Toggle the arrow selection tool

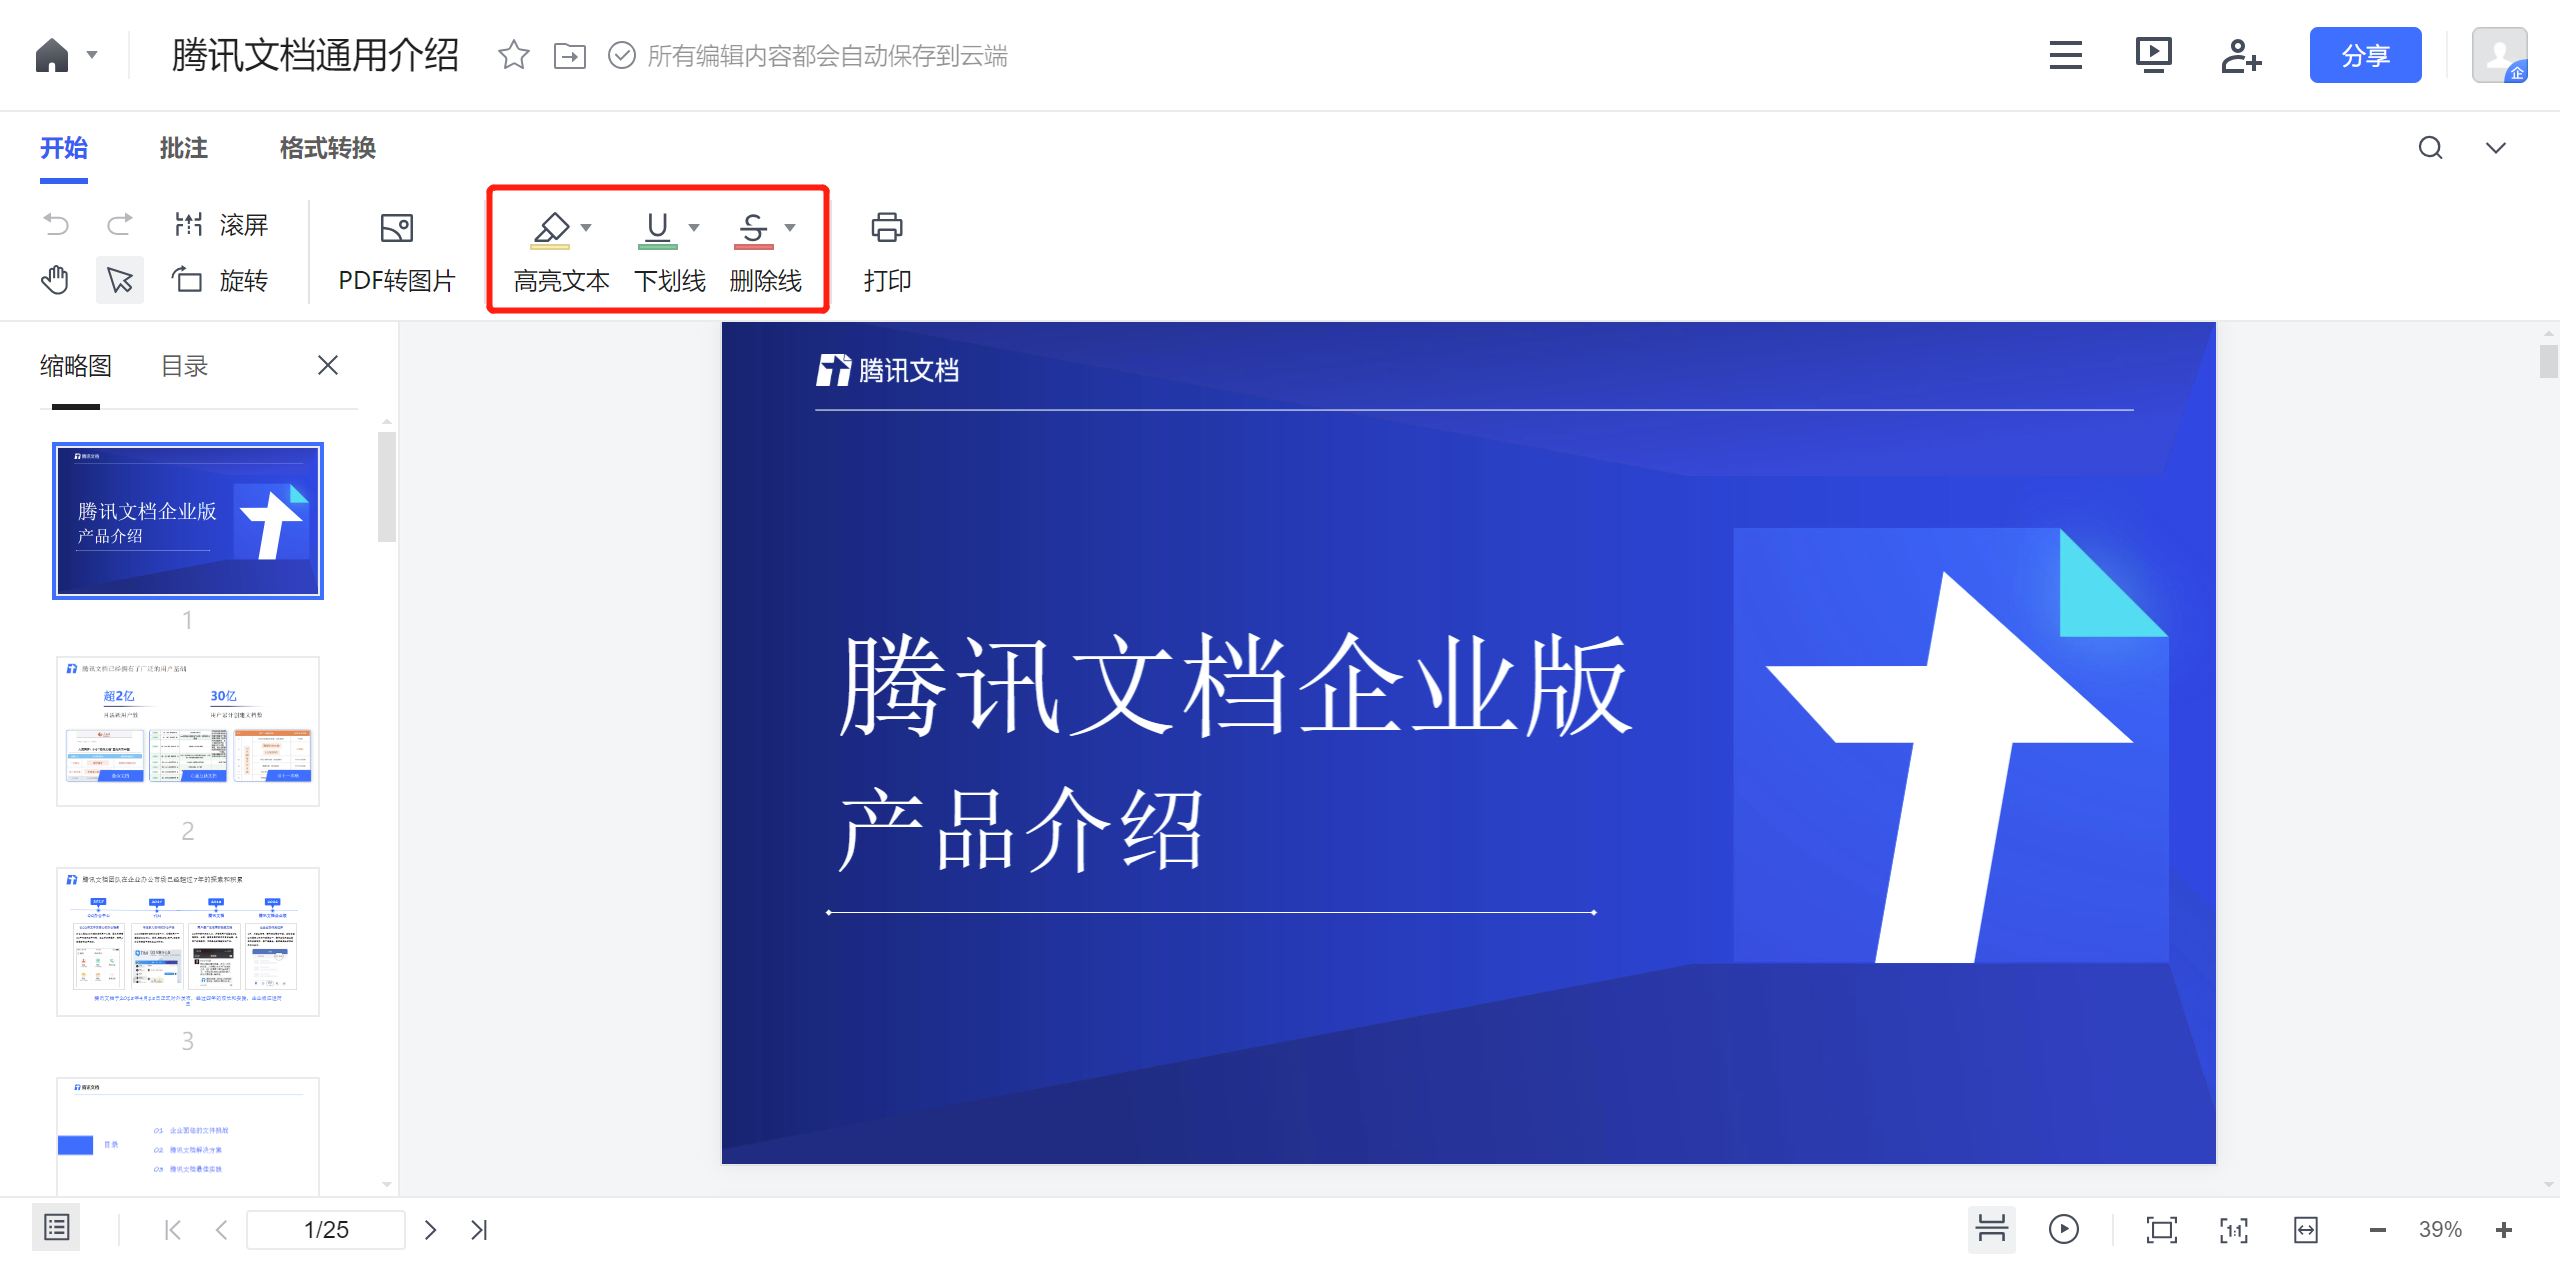[120, 280]
